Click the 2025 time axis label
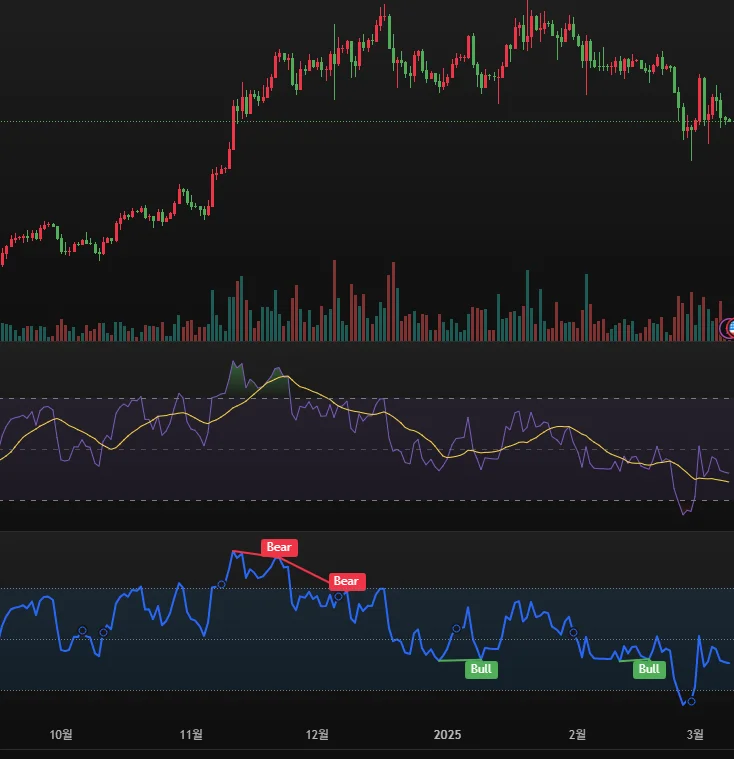Image resolution: width=734 pixels, height=759 pixels. tap(447, 734)
